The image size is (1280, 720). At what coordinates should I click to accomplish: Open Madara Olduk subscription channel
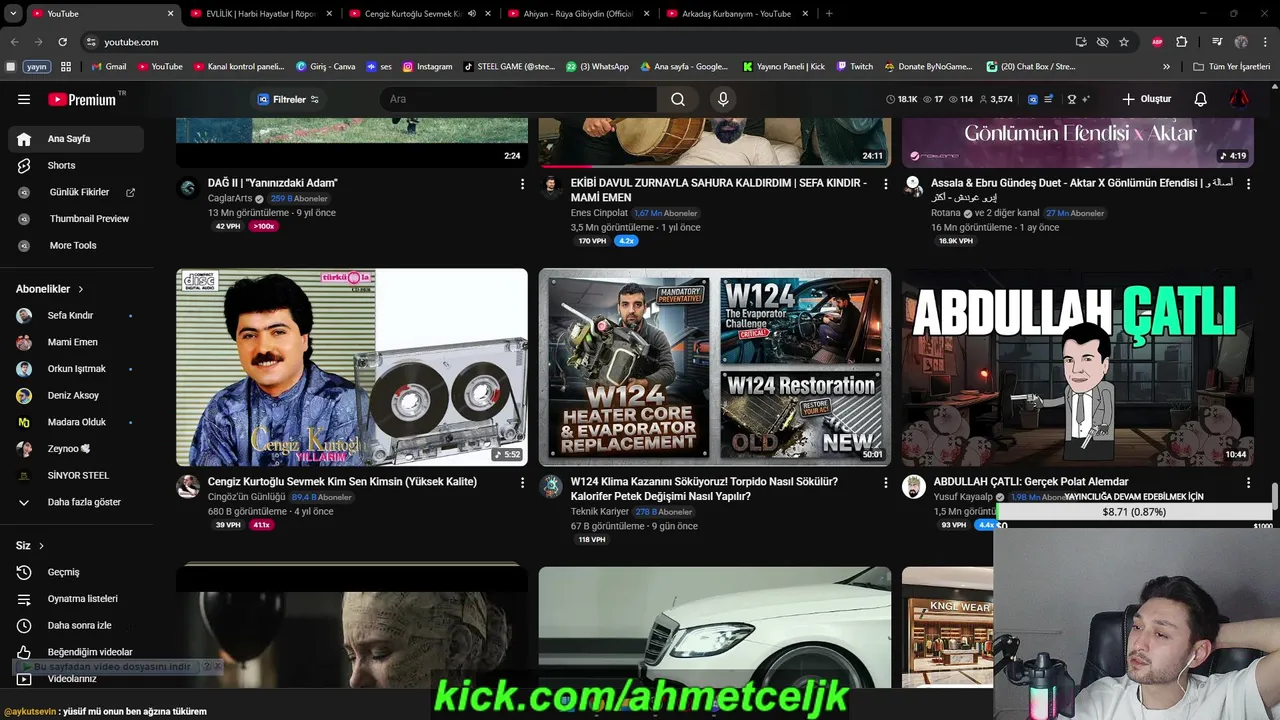coord(76,422)
